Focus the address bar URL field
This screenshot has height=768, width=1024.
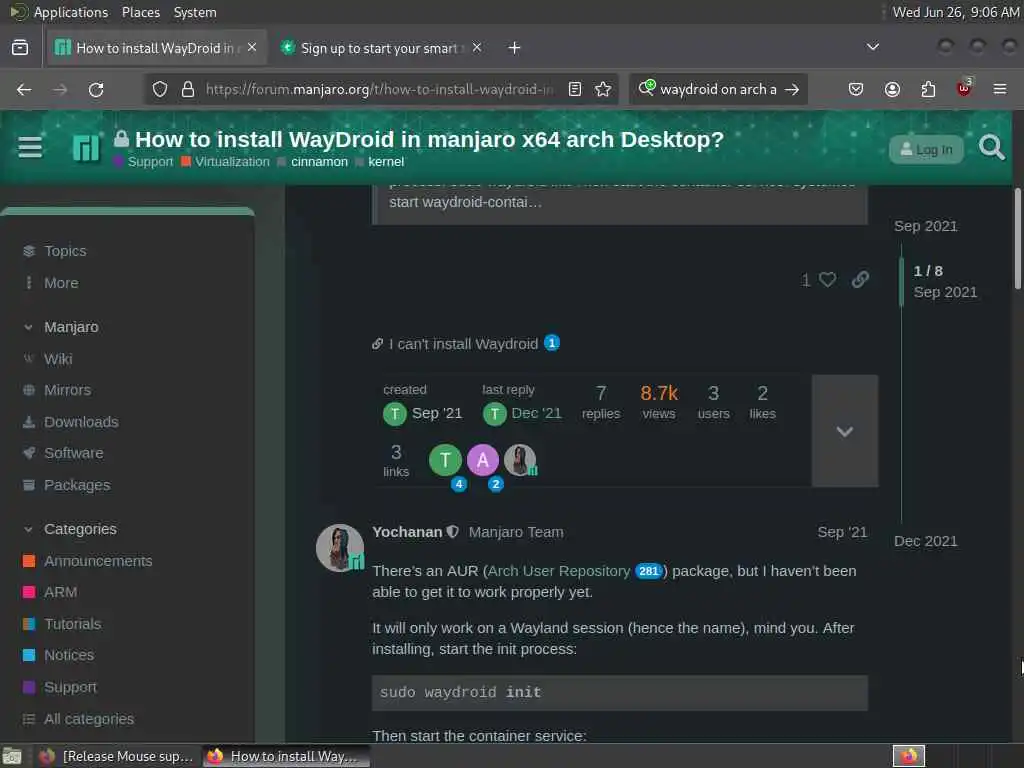click(x=379, y=89)
